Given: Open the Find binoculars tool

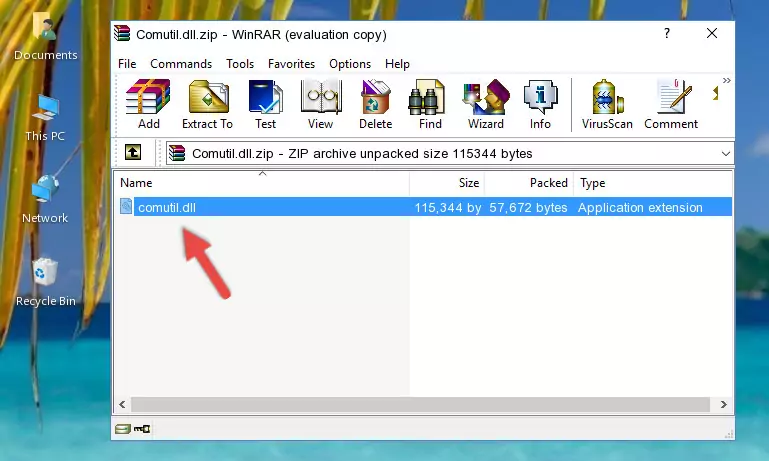Looking at the screenshot, I should pos(430,104).
